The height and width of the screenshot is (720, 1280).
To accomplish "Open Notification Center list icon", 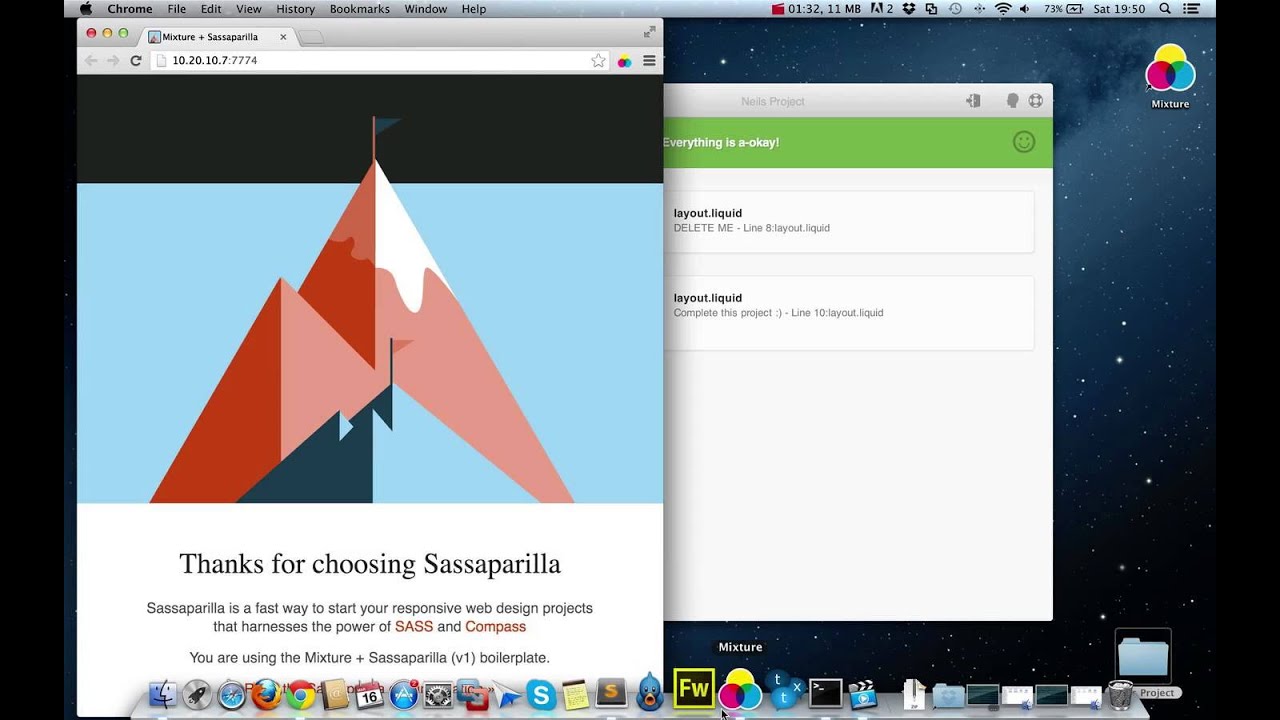I will pos(1191,9).
